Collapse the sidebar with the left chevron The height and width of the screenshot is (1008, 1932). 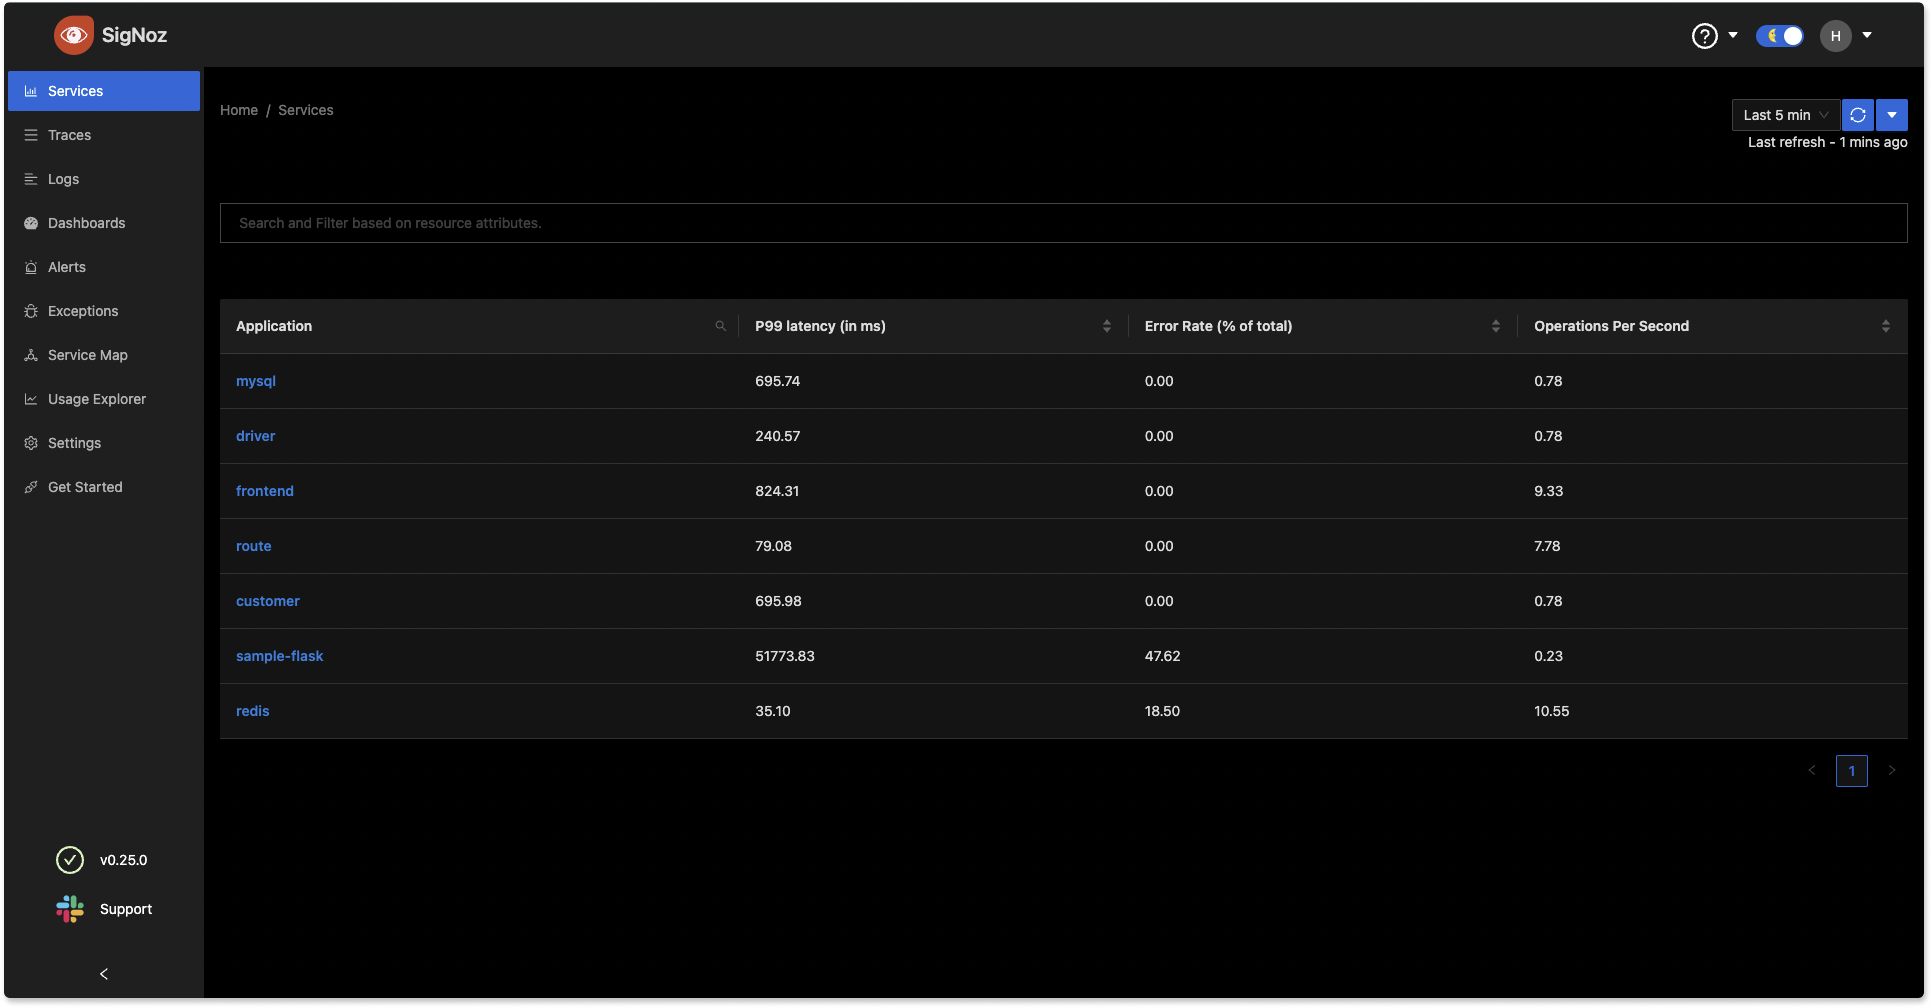pyautogui.click(x=104, y=974)
